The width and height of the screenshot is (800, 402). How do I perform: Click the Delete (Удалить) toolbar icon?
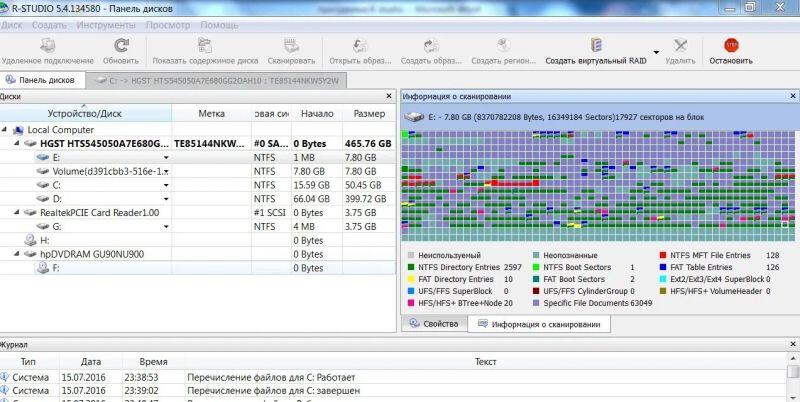click(x=680, y=46)
